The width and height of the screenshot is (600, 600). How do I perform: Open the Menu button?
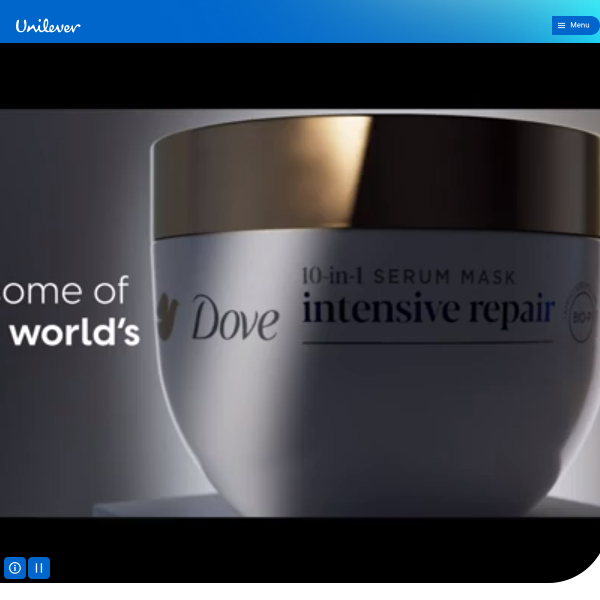tap(575, 25)
